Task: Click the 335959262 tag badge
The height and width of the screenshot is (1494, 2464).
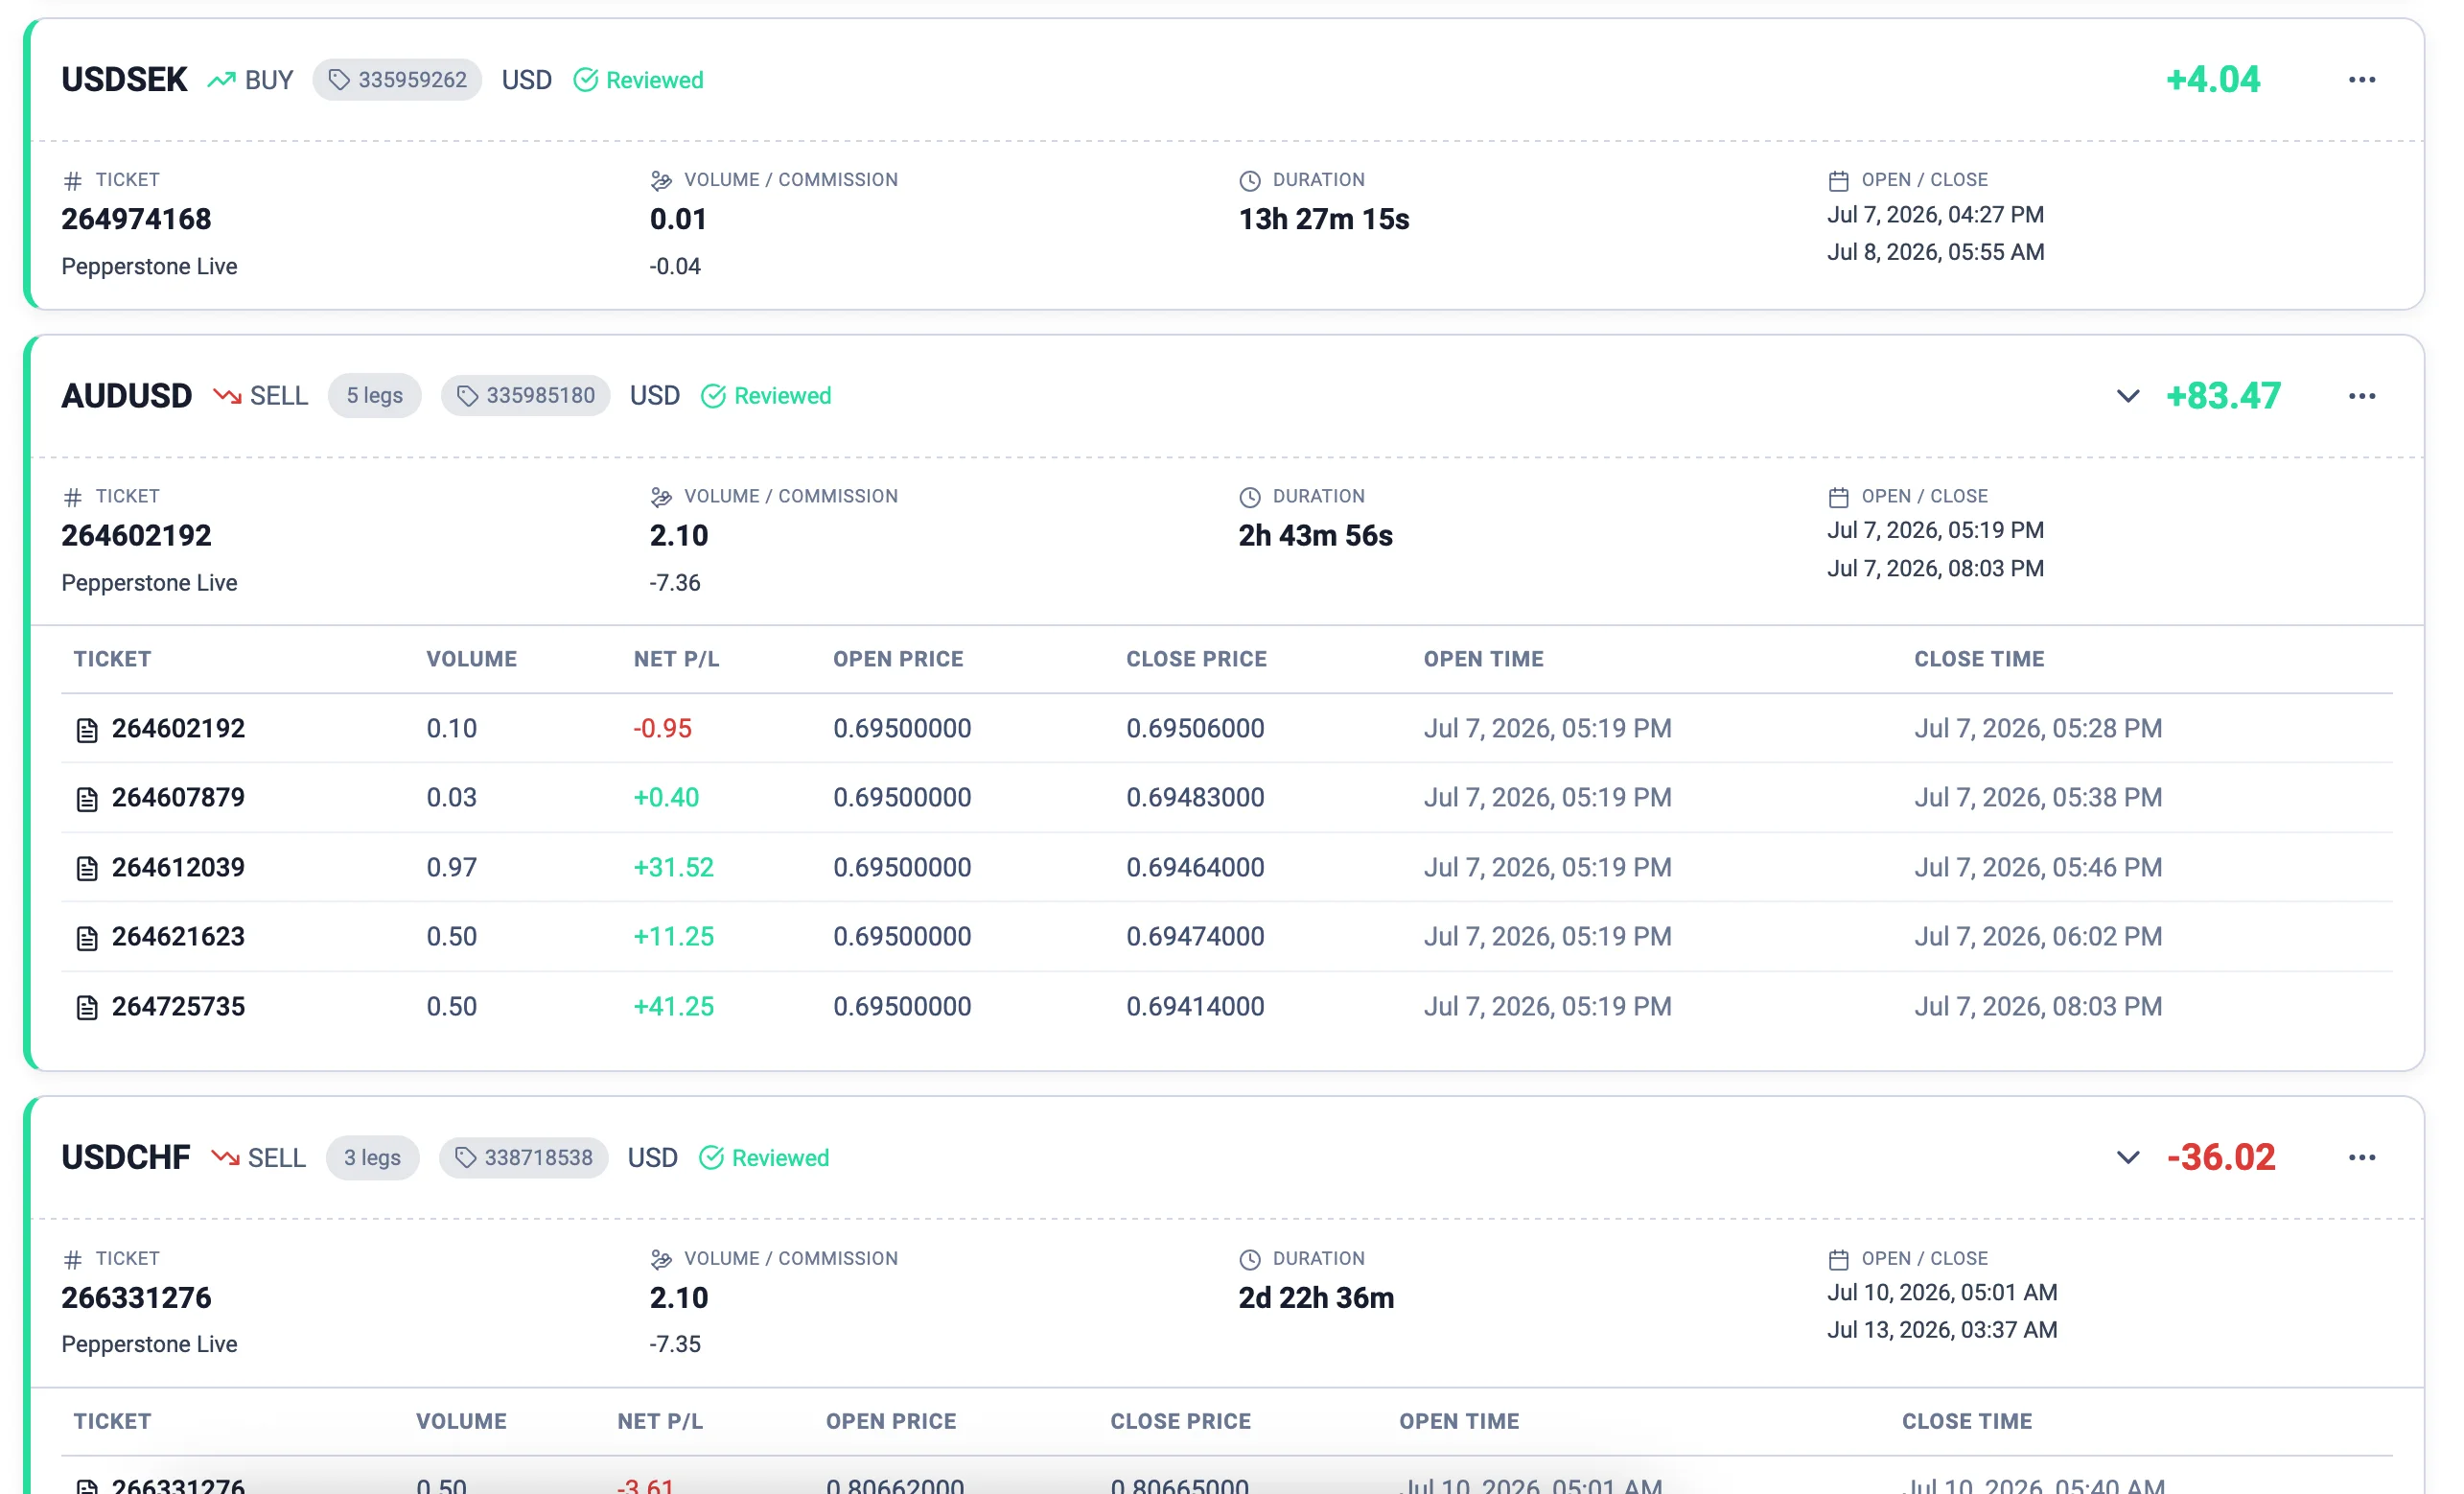Action: [x=397, y=80]
